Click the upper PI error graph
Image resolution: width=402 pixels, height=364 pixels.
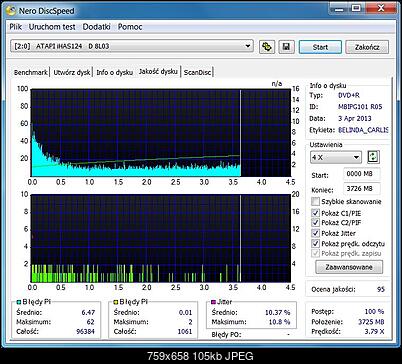[x=161, y=133]
